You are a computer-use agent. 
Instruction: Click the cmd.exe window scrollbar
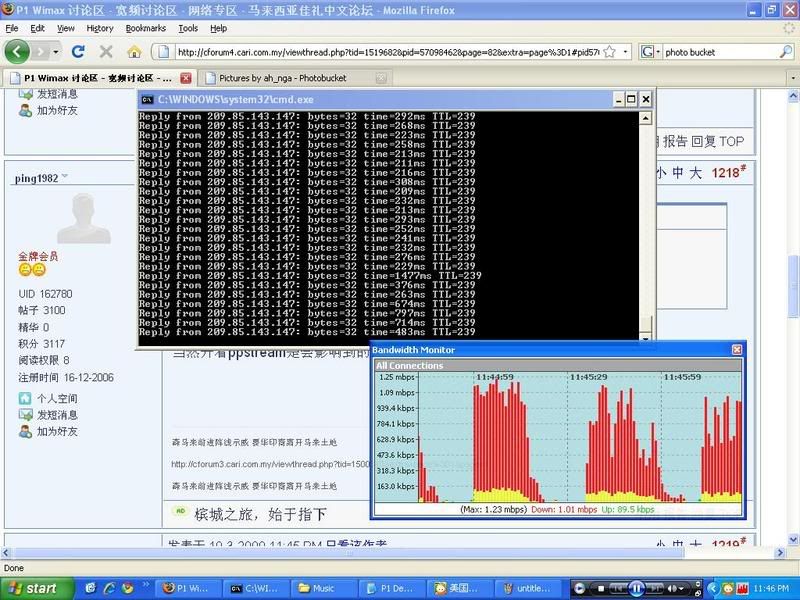pyautogui.click(x=646, y=220)
